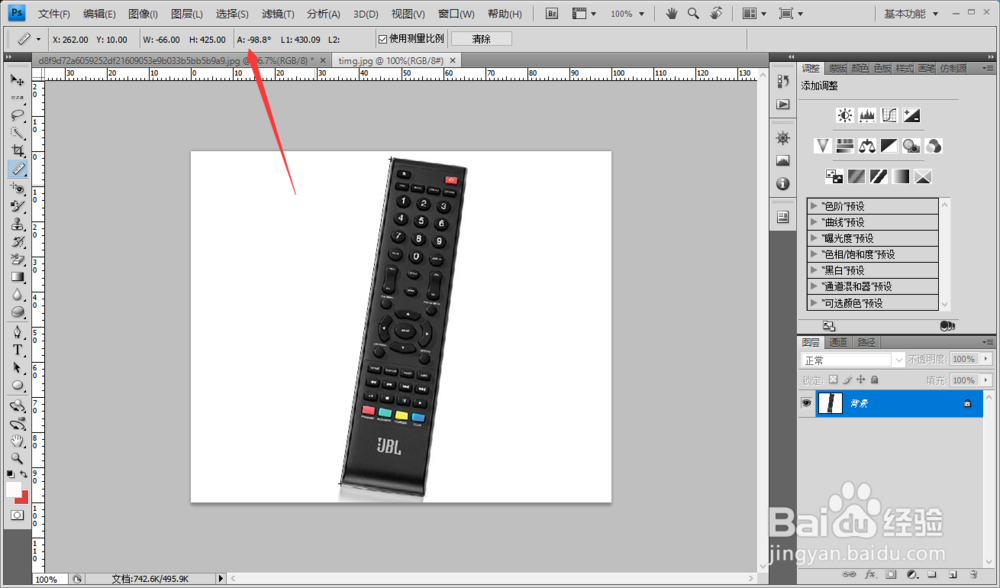Hide the 背景 layer with eye icon

click(x=806, y=403)
